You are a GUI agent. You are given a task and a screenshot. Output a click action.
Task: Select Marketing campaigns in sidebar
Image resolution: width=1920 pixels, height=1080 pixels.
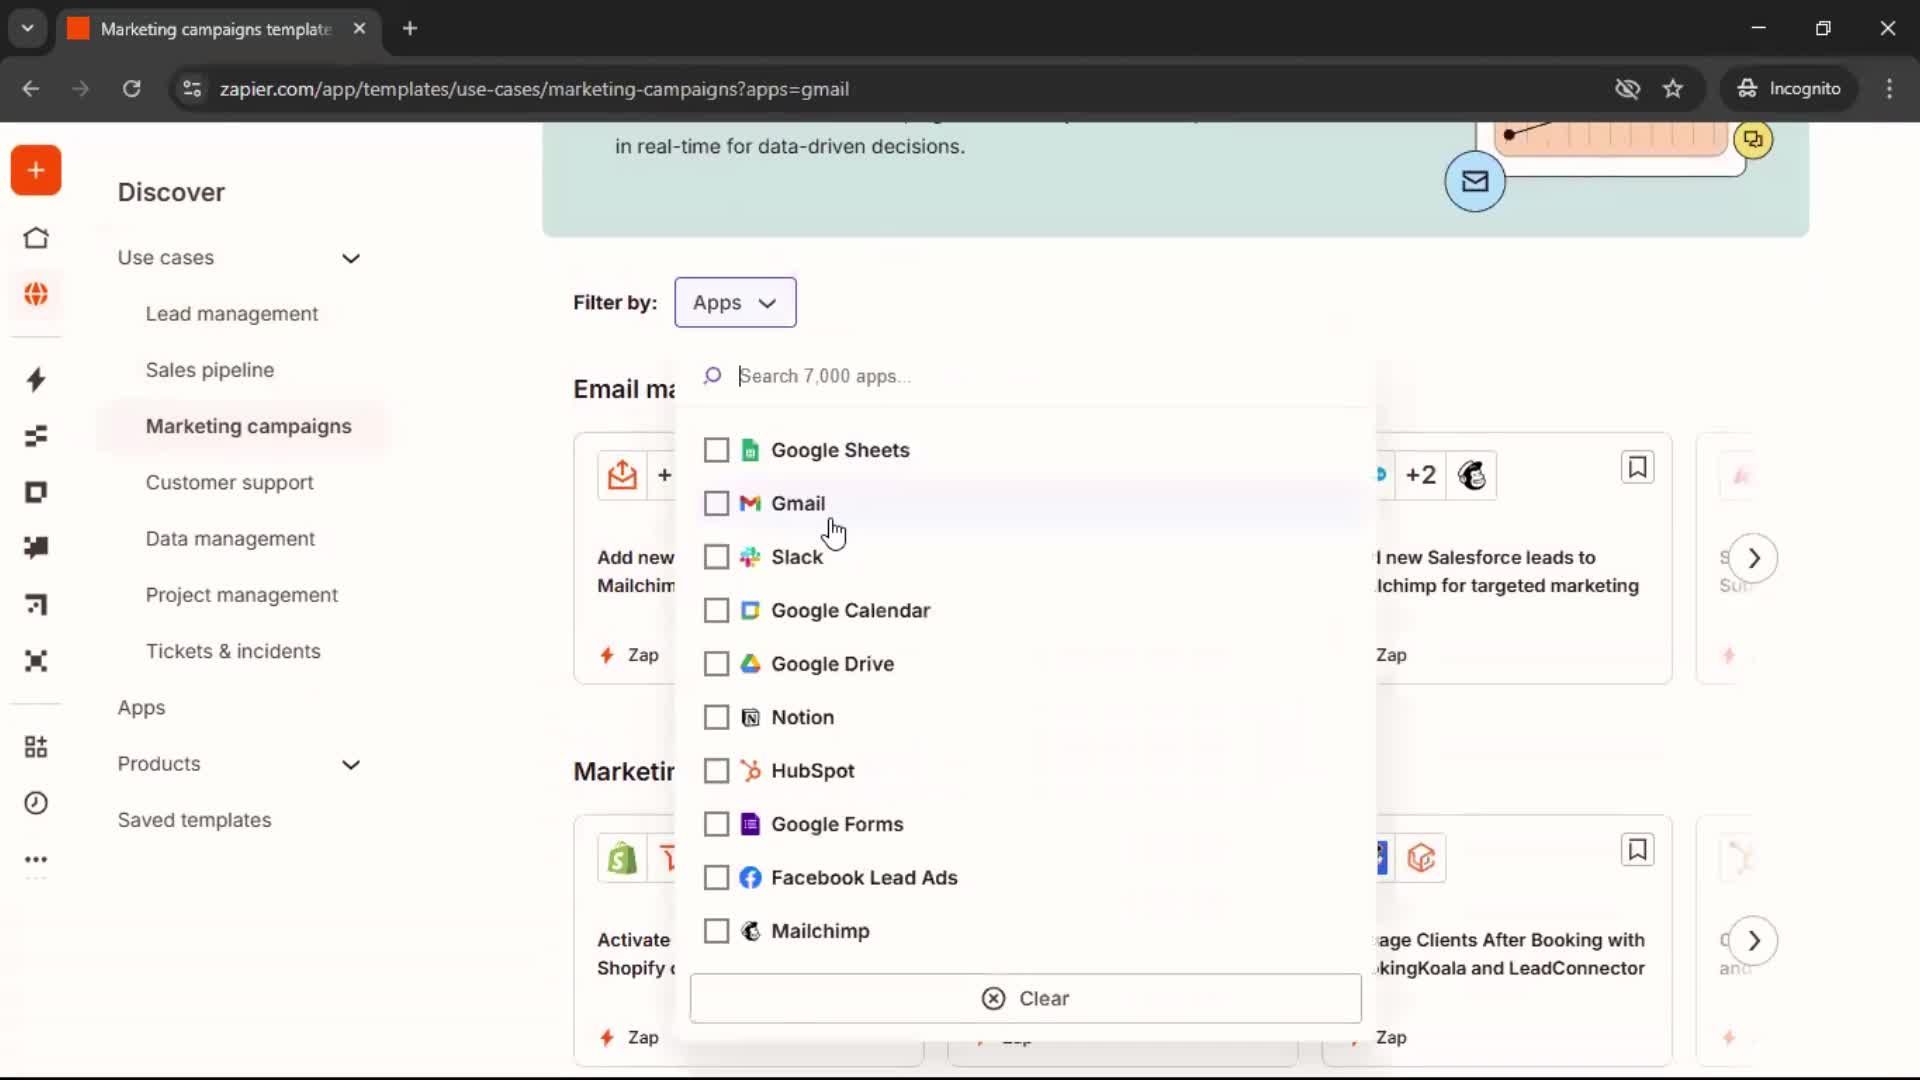248,427
